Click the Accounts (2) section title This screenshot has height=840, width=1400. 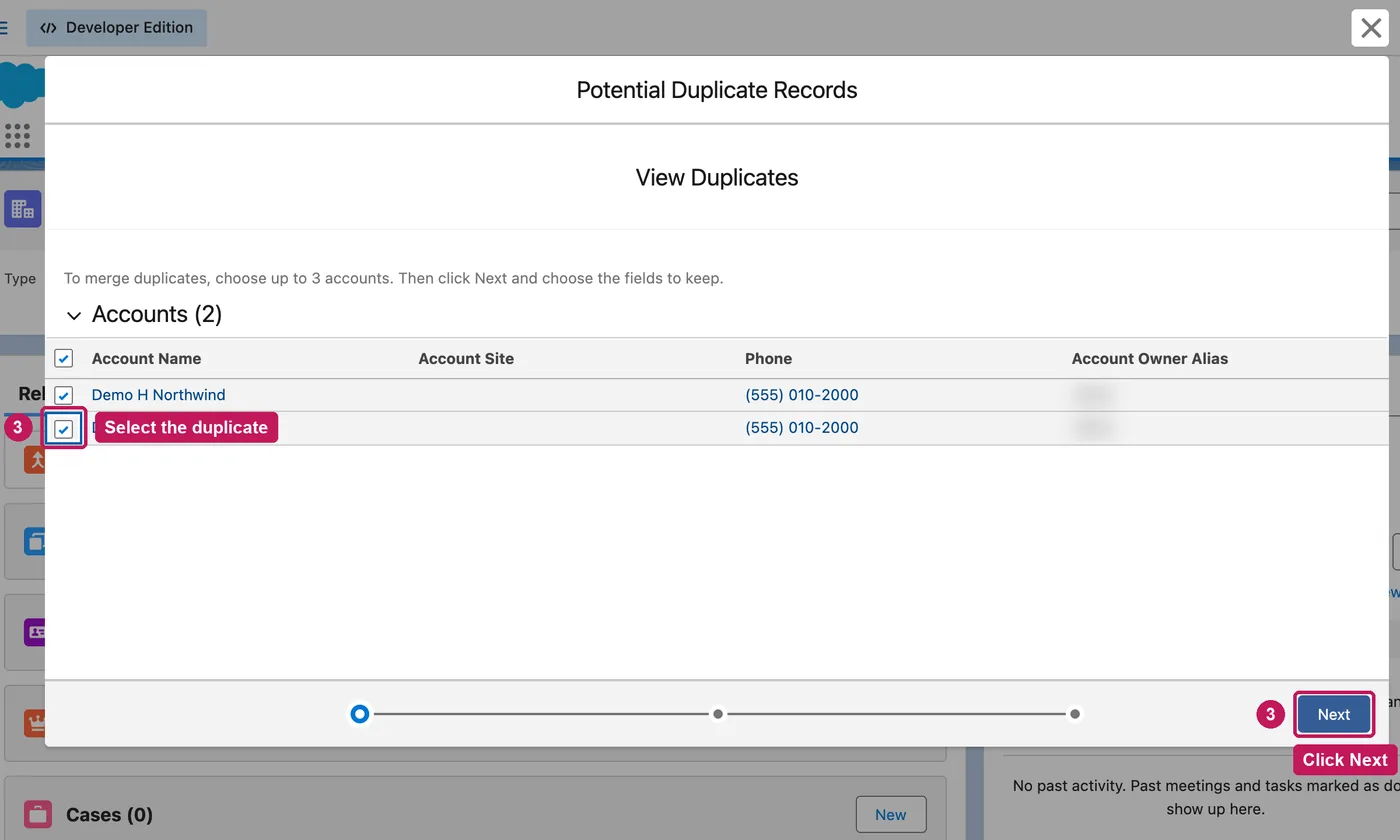[x=157, y=314]
